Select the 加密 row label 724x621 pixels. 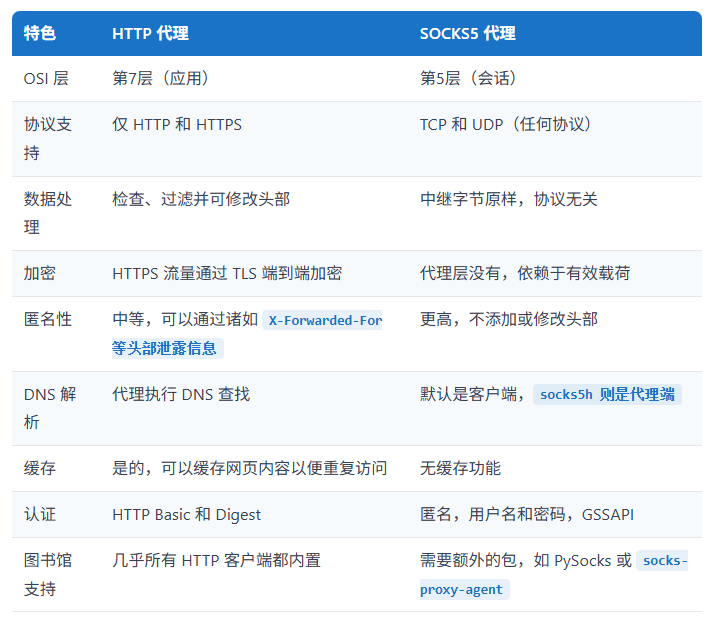[x=40, y=273]
